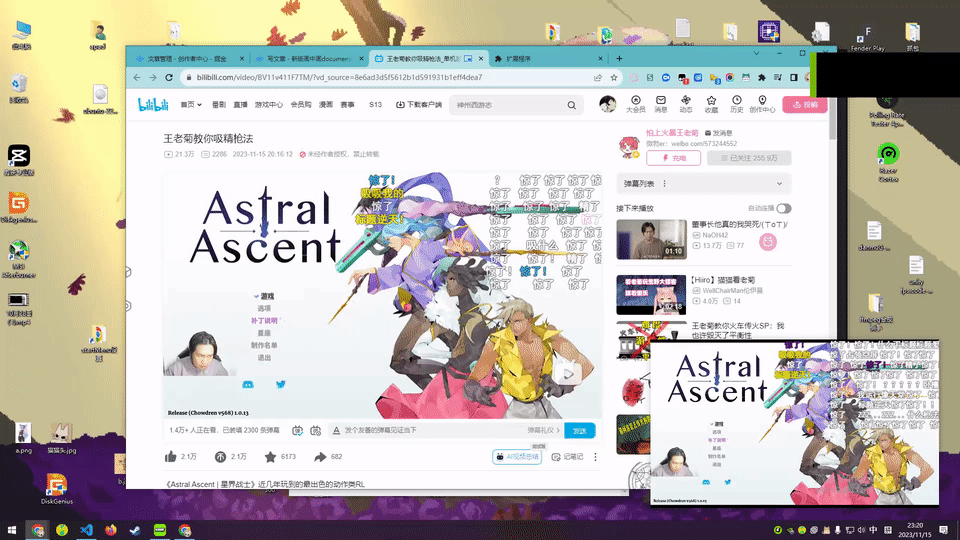The image size is (960, 540).
Task: Click the Chrome address bar URL
Action: [x=340, y=78]
